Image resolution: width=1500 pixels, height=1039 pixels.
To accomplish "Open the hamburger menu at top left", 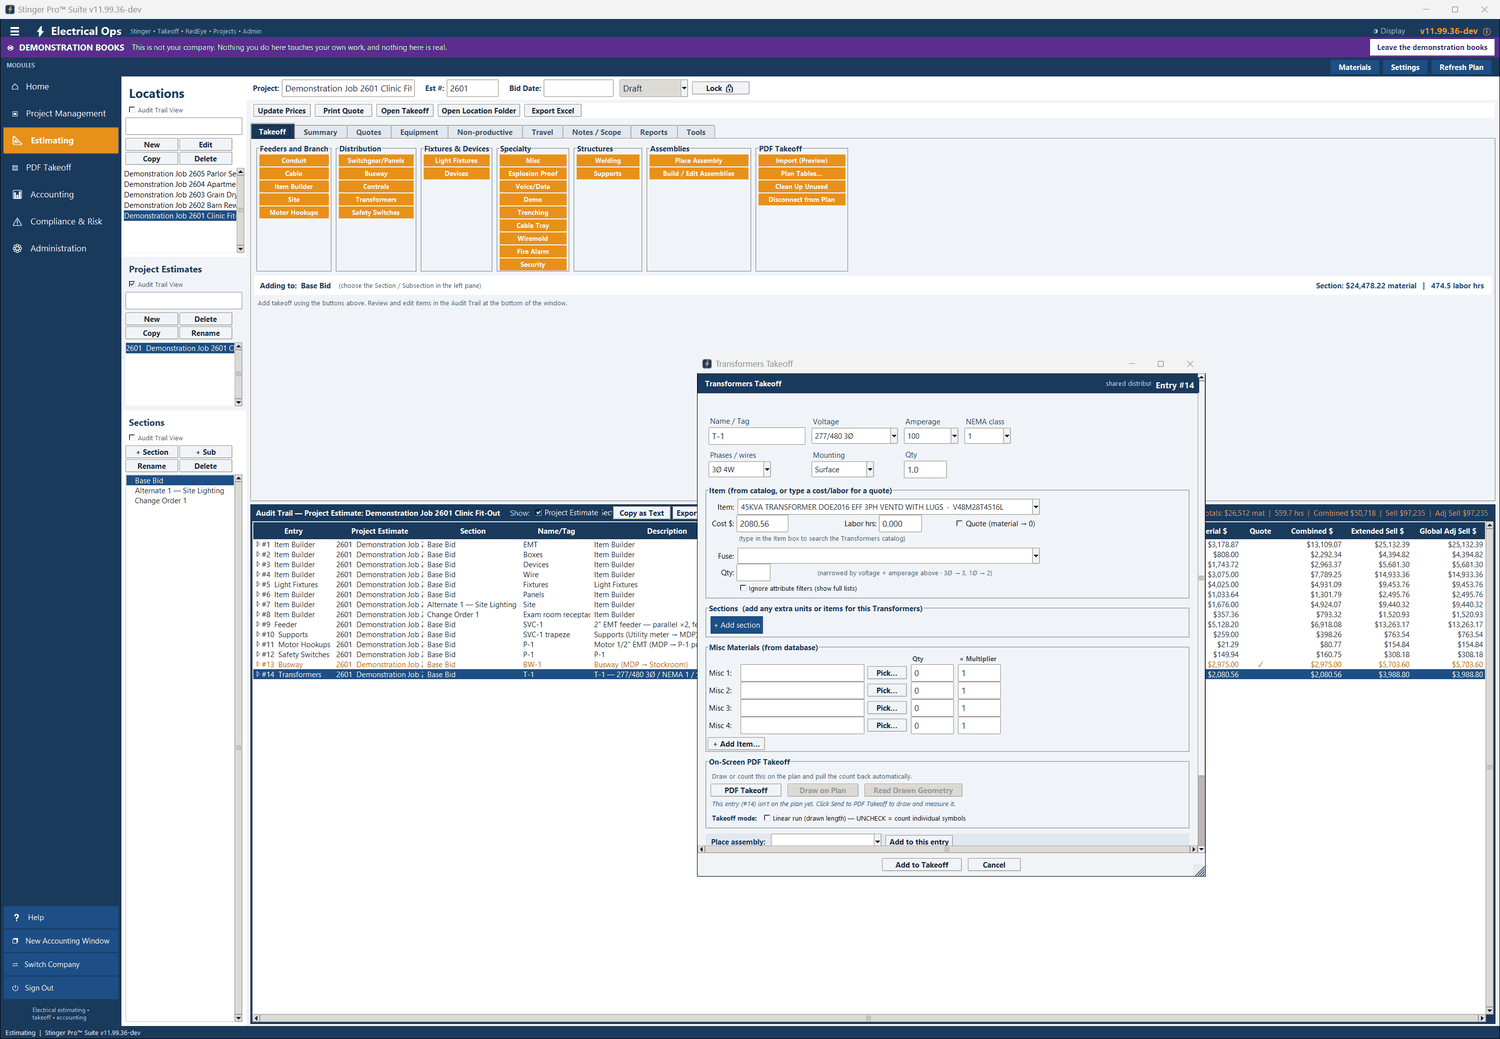I will pos(14,31).
